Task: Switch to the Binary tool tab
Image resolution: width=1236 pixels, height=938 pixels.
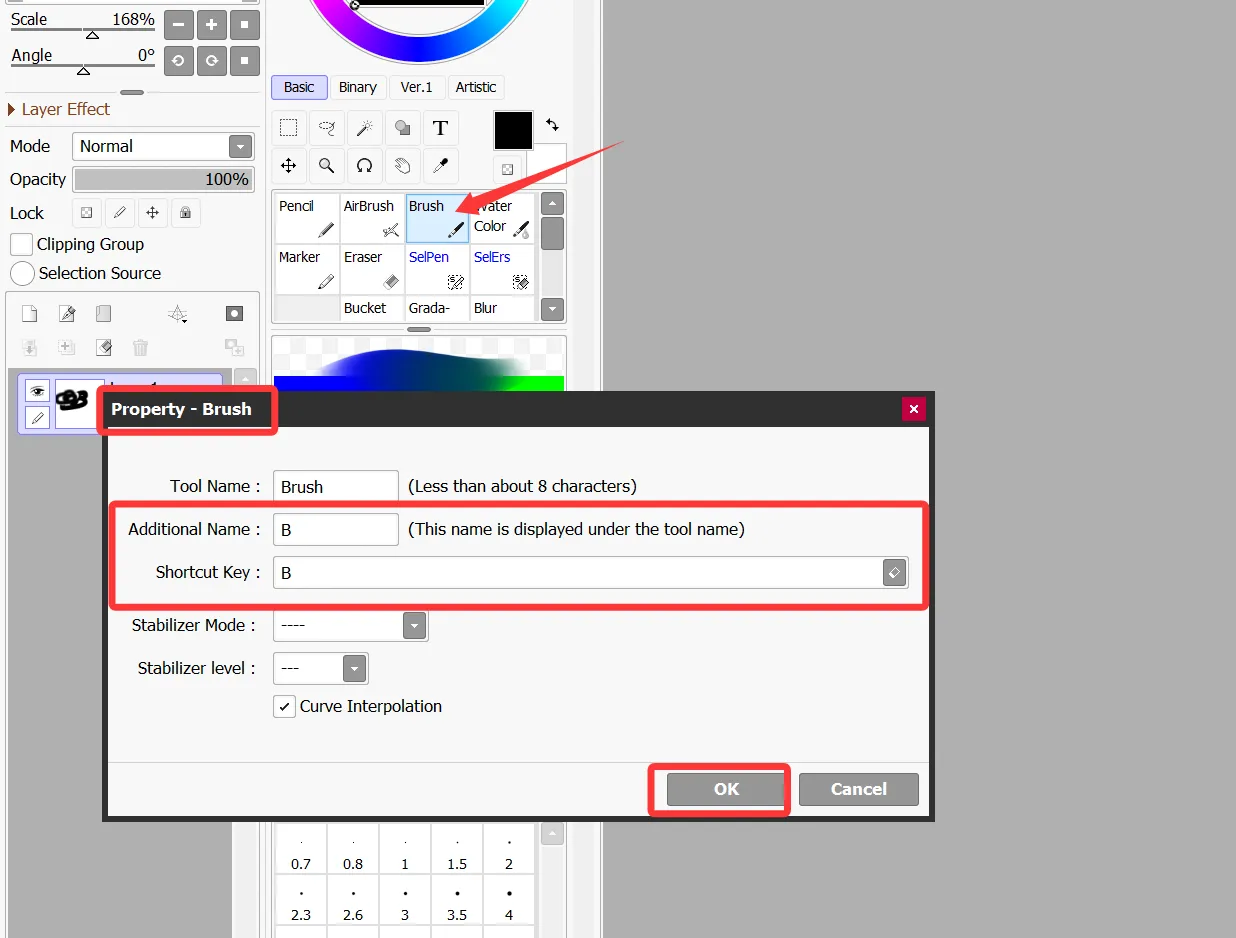Action: pos(358,87)
